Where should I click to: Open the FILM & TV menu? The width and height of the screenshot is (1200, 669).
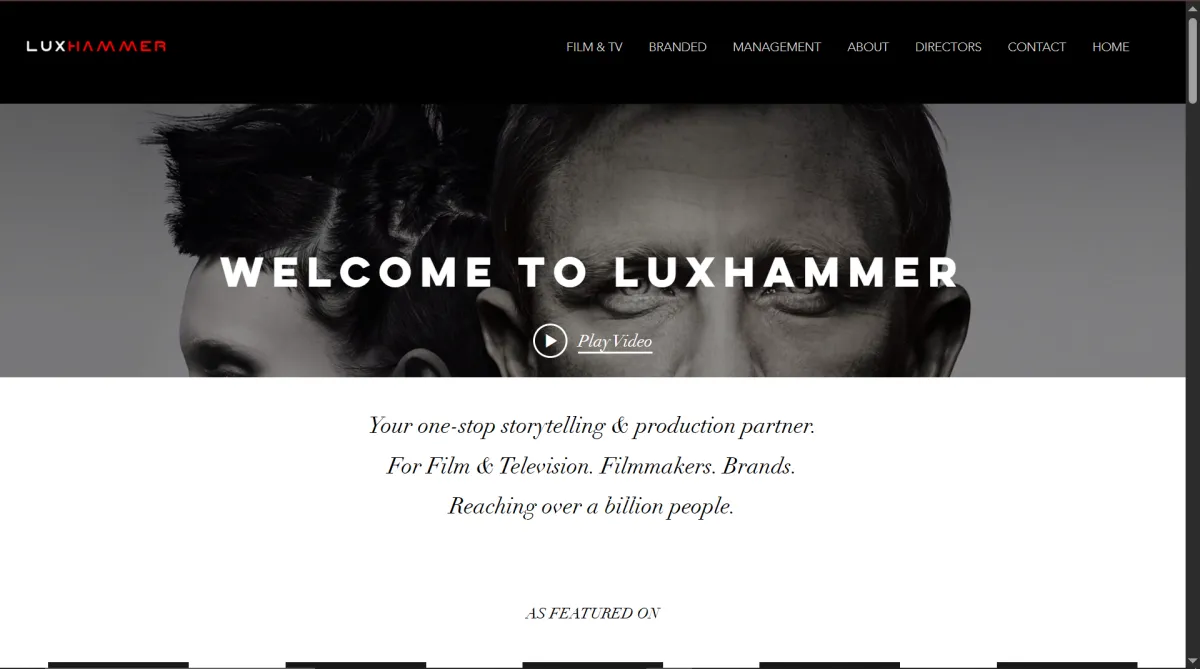point(594,47)
